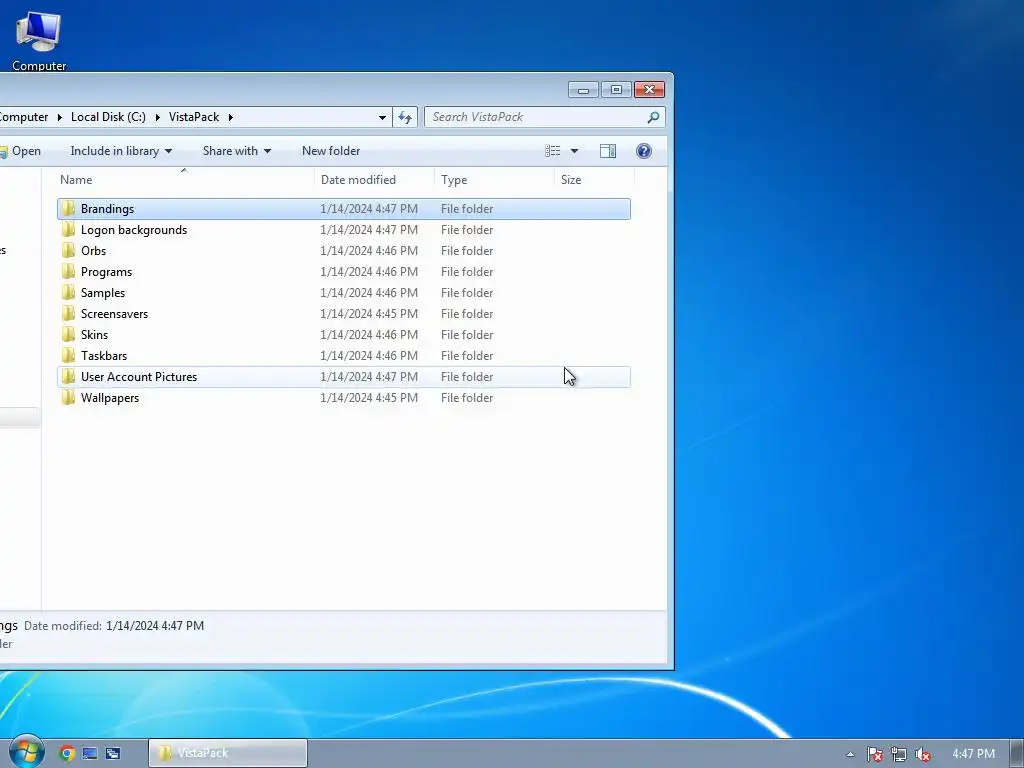Click the Logon backgrounds folder icon
The width and height of the screenshot is (1024, 768).
(69, 230)
